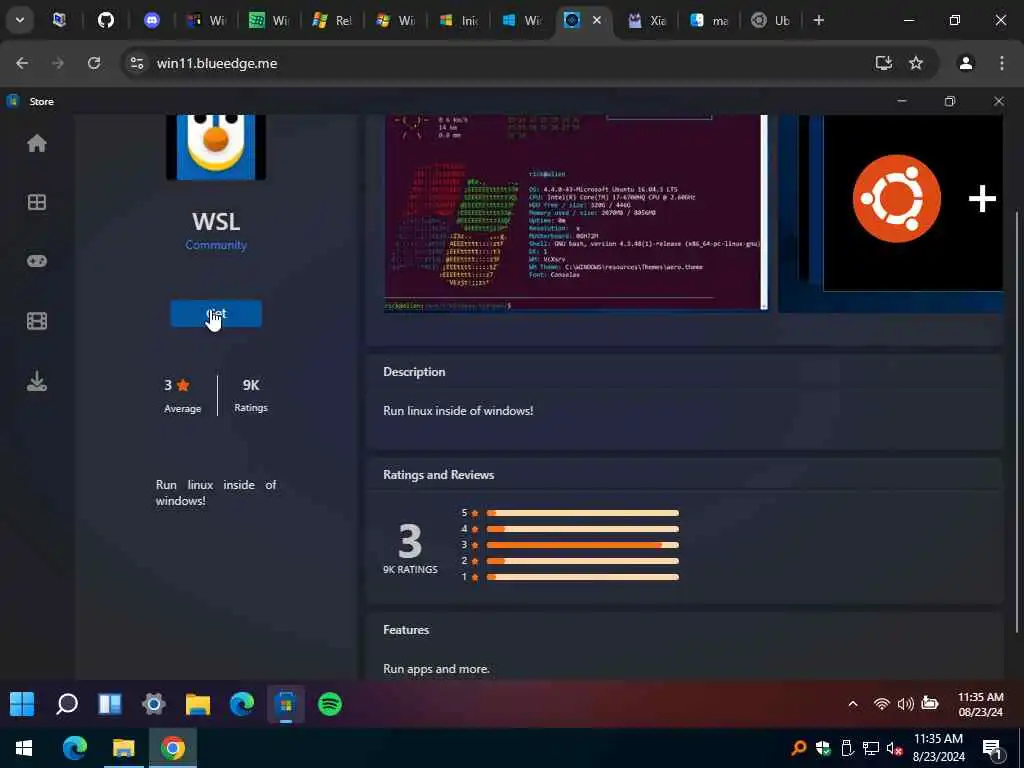Open File Explorer in host taskbar
This screenshot has width=1024, height=768.
pos(123,748)
